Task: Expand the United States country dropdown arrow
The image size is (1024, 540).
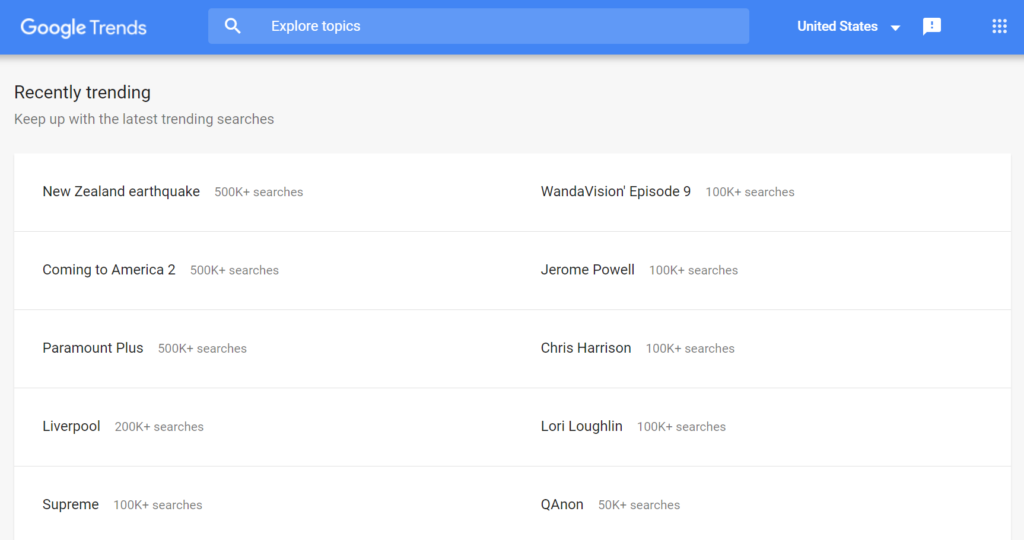Action: point(895,27)
